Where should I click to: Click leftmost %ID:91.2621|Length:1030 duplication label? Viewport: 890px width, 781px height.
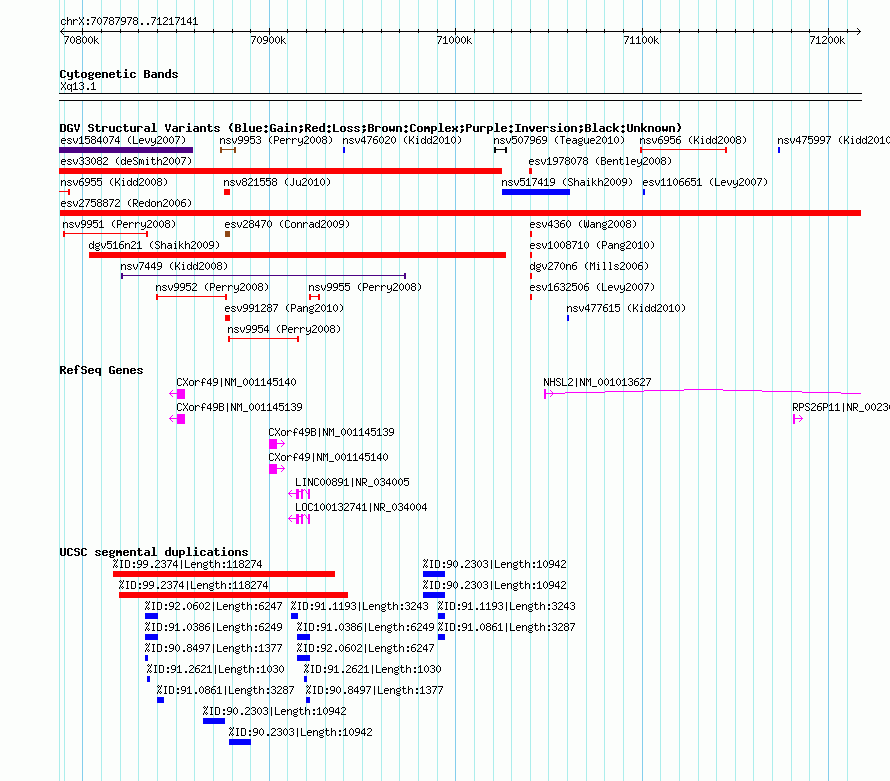click(x=216, y=669)
